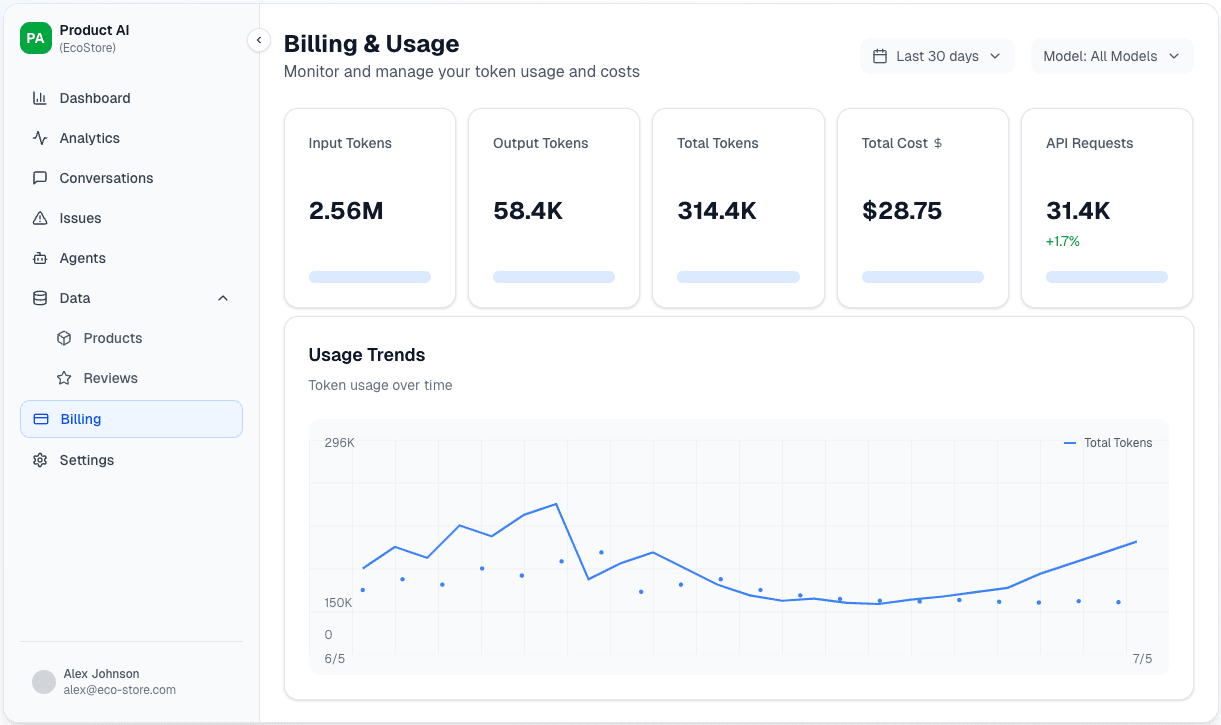
Task: Navigate to Dashboard in the sidebar menu
Action: (x=96, y=98)
